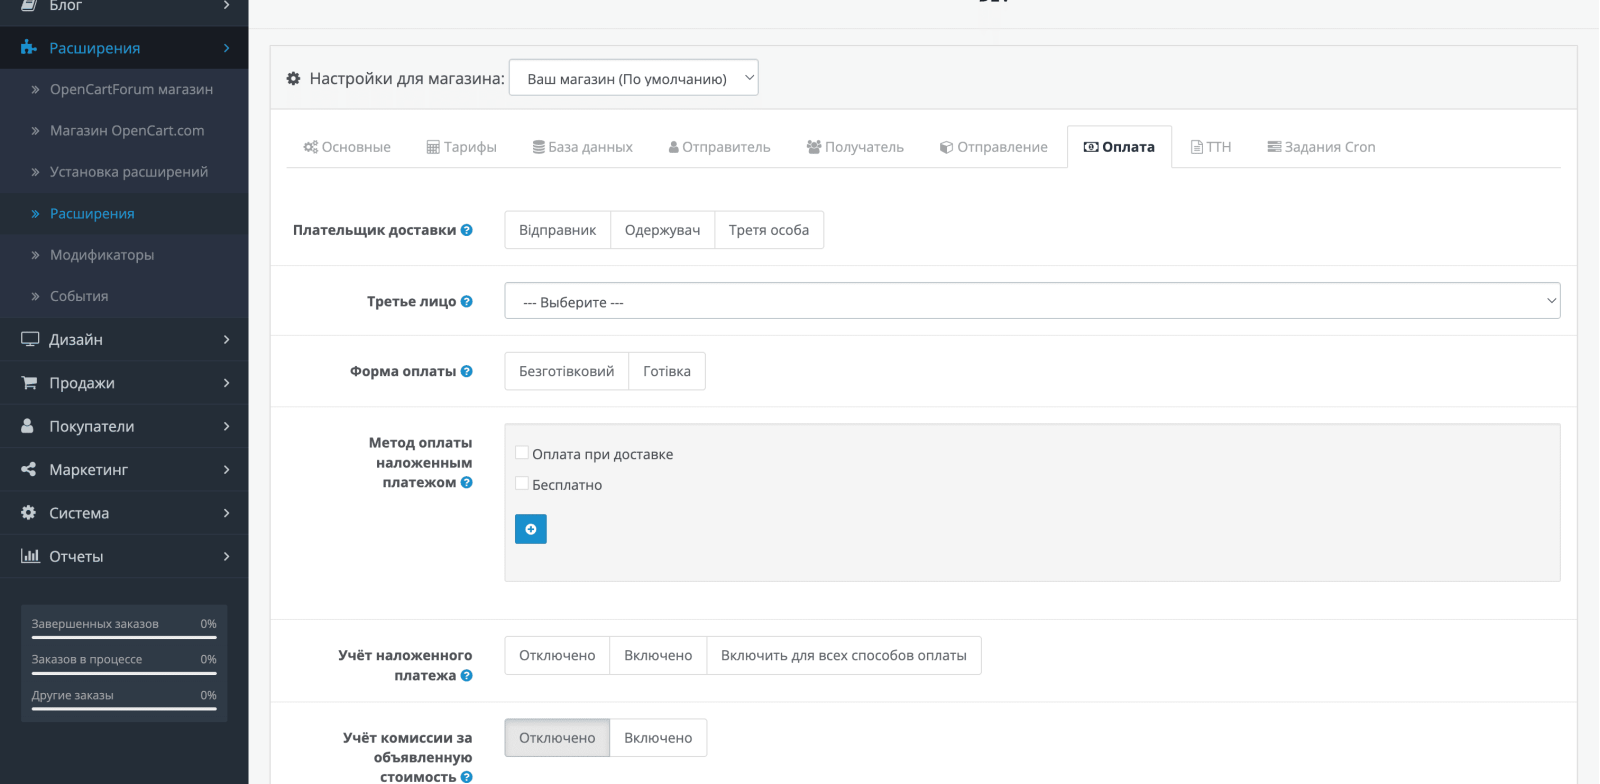Expand the Расширения sidebar menu chevron
The image size is (1600, 784).
(x=227, y=48)
